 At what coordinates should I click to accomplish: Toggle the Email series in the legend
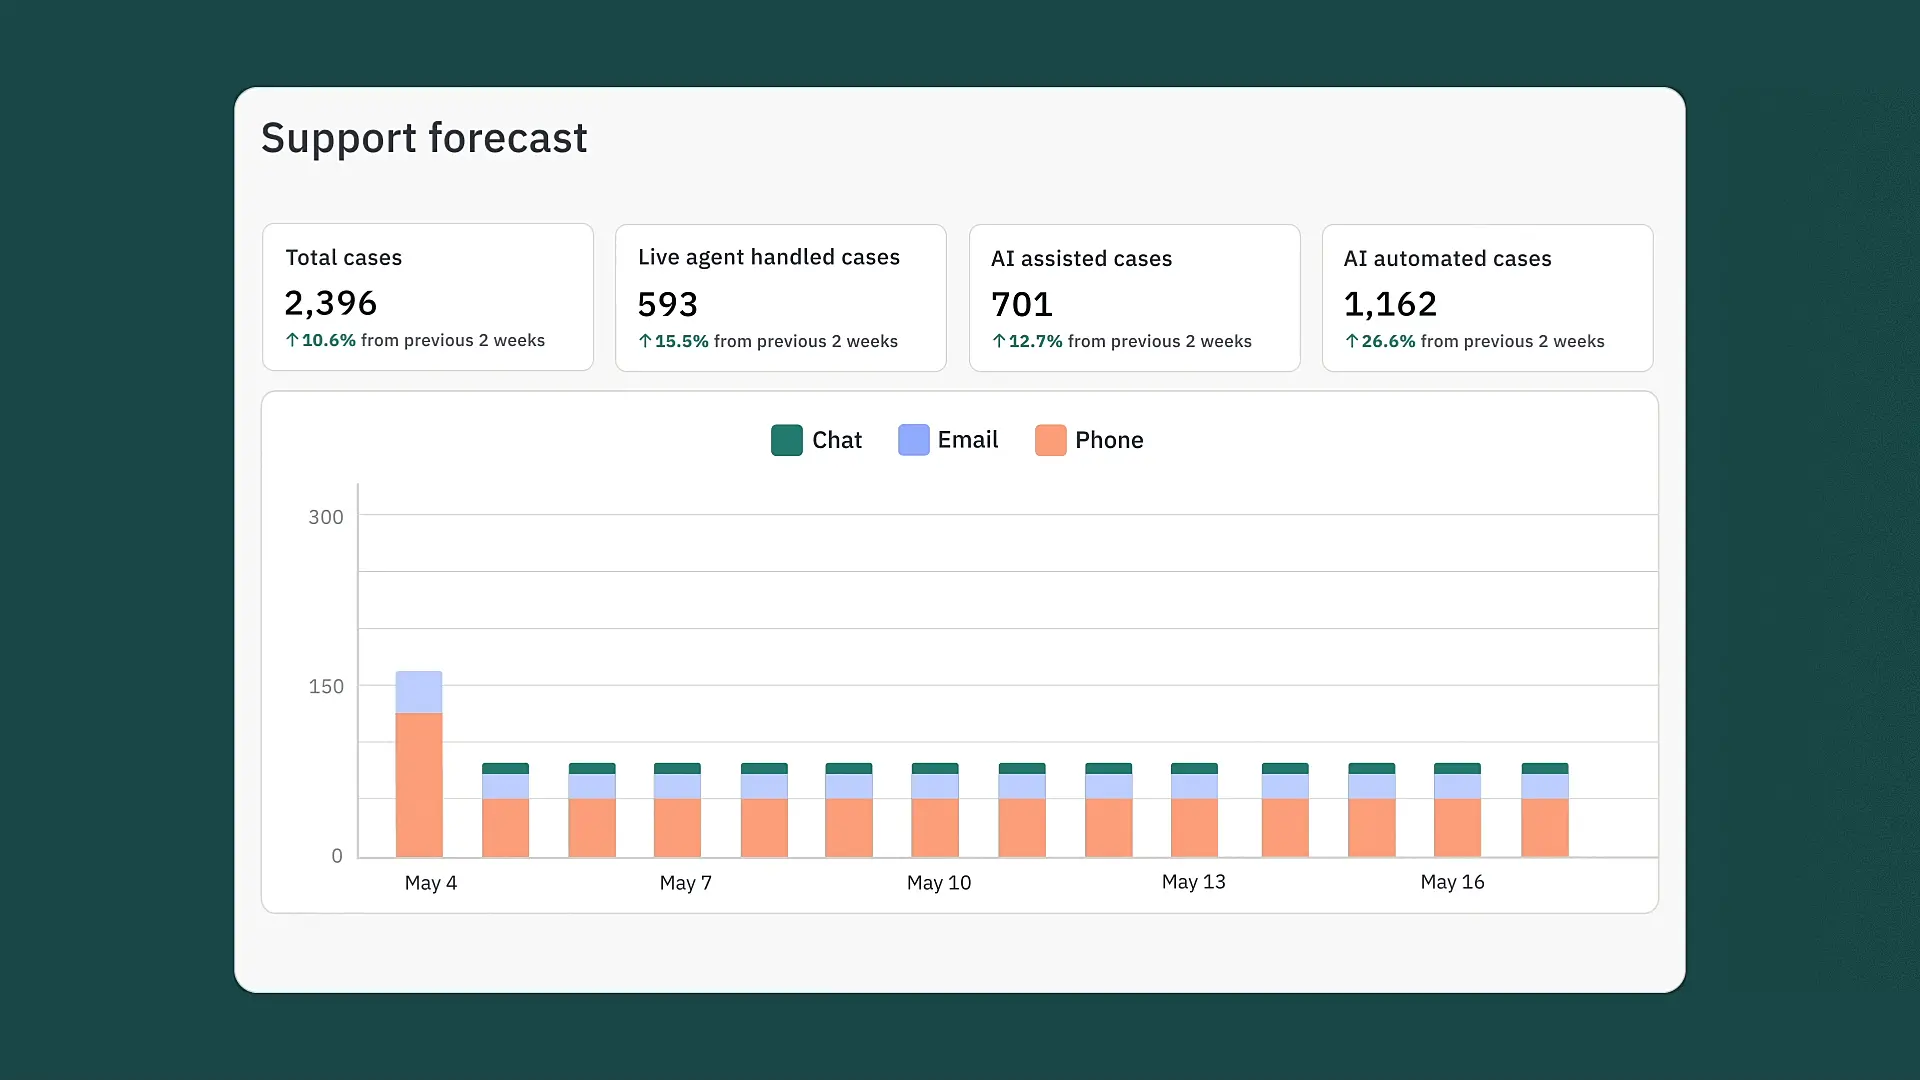(x=948, y=440)
